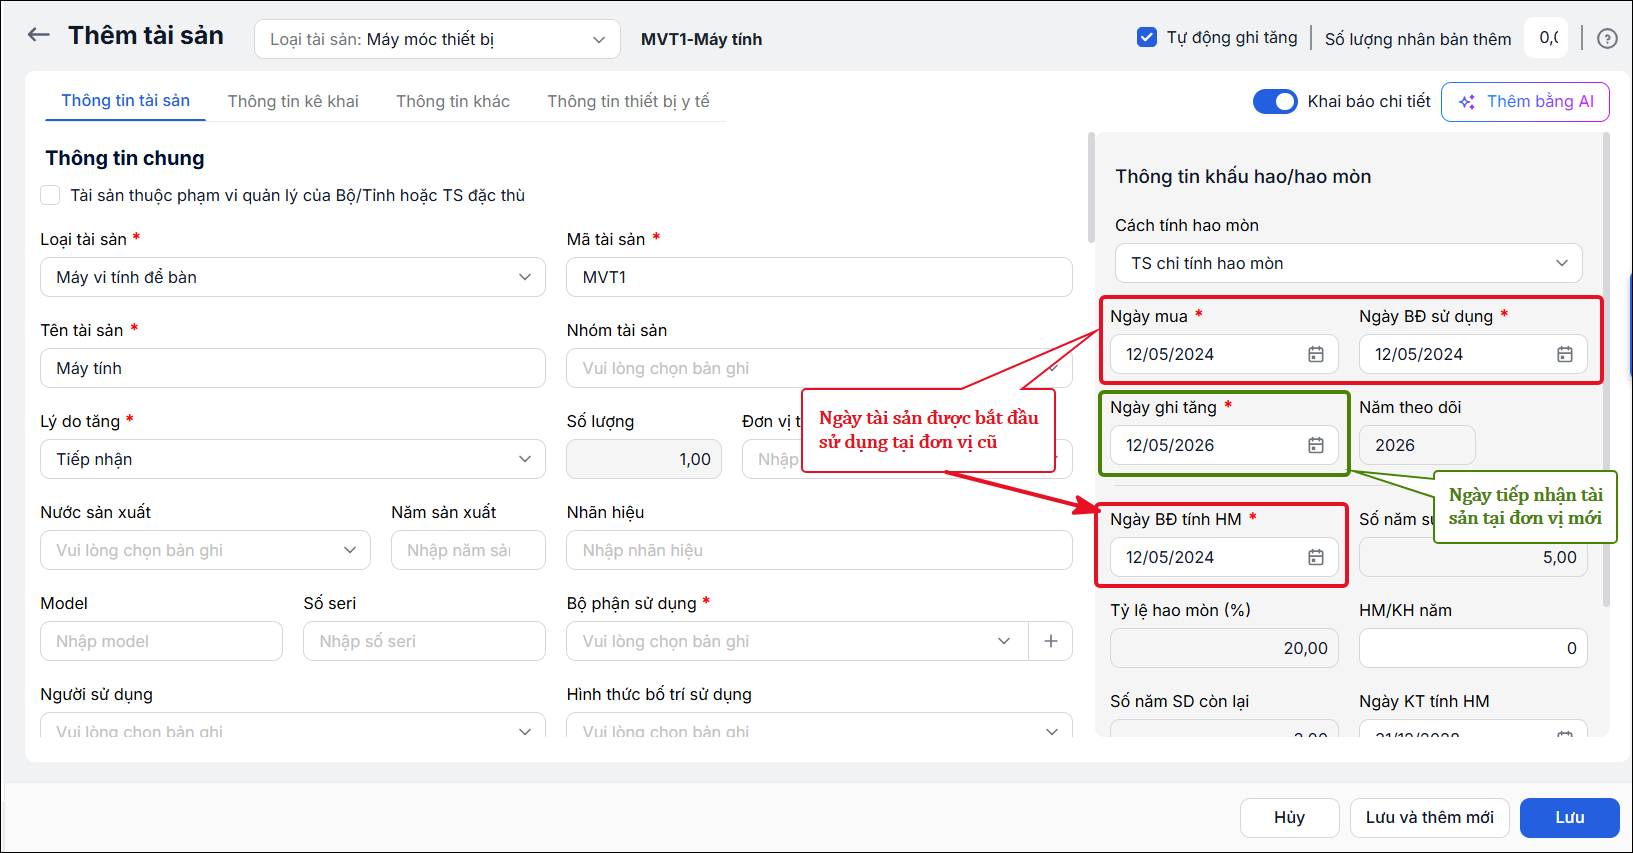Expand Người sử dụng dropdown
This screenshot has height=853, width=1633.
click(x=293, y=726)
